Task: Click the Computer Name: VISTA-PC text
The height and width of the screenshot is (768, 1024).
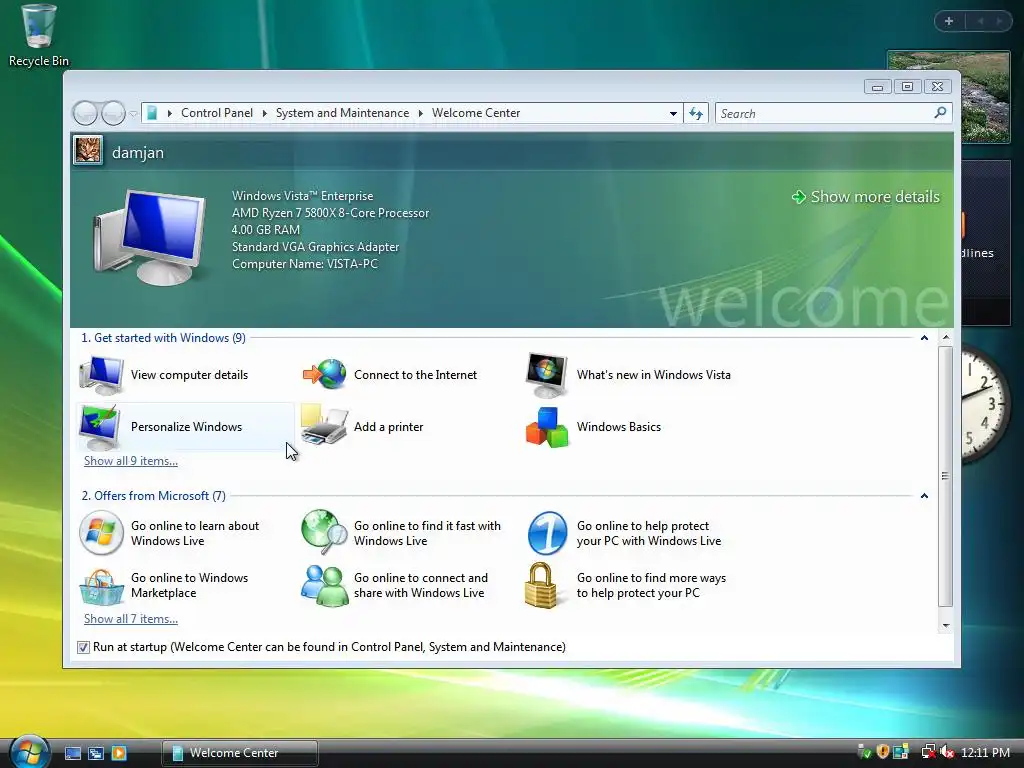Action: 305,264
